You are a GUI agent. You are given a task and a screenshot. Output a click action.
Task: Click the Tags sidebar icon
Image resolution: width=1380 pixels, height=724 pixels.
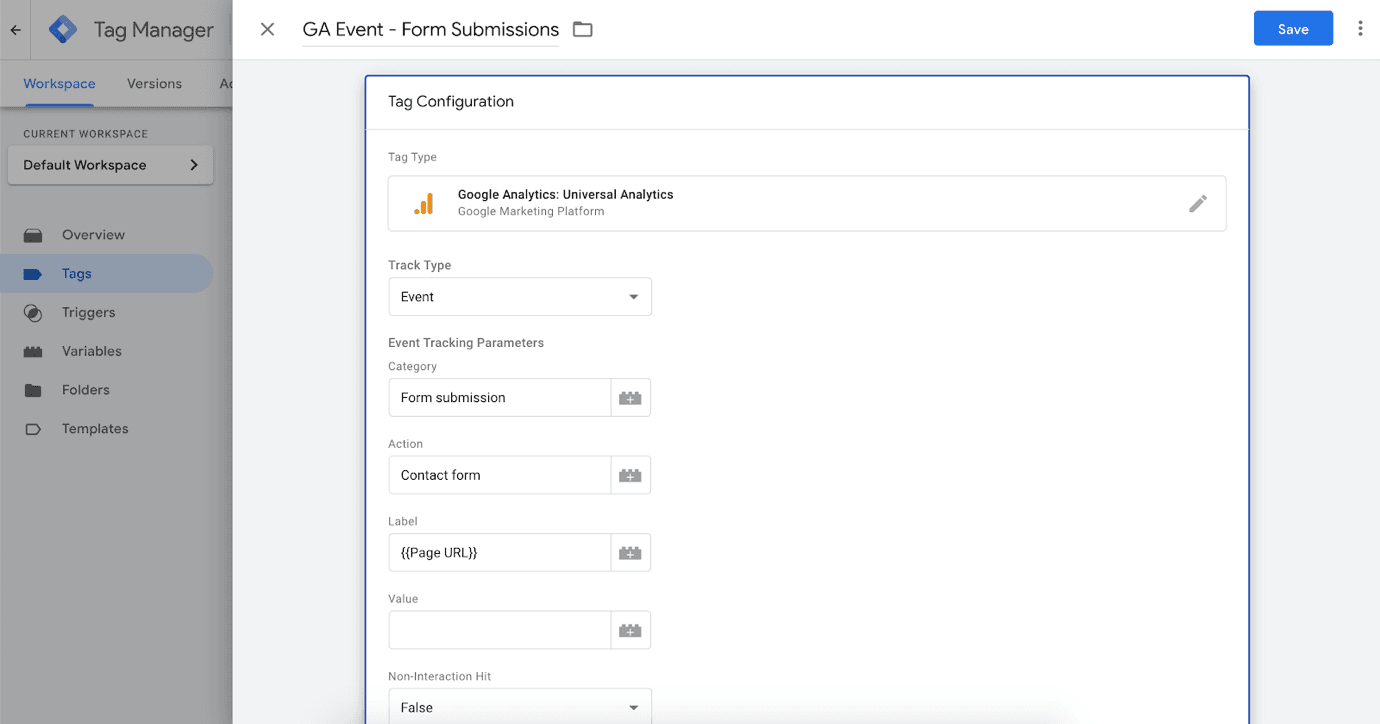pyautogui.click(x=33, y=274)
